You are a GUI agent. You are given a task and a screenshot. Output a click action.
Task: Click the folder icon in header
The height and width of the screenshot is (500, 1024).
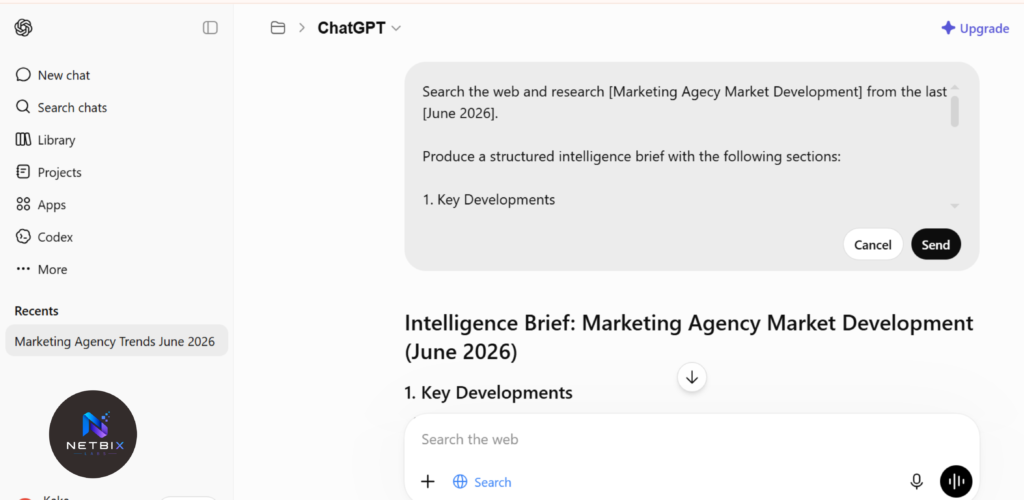[278, 28]
